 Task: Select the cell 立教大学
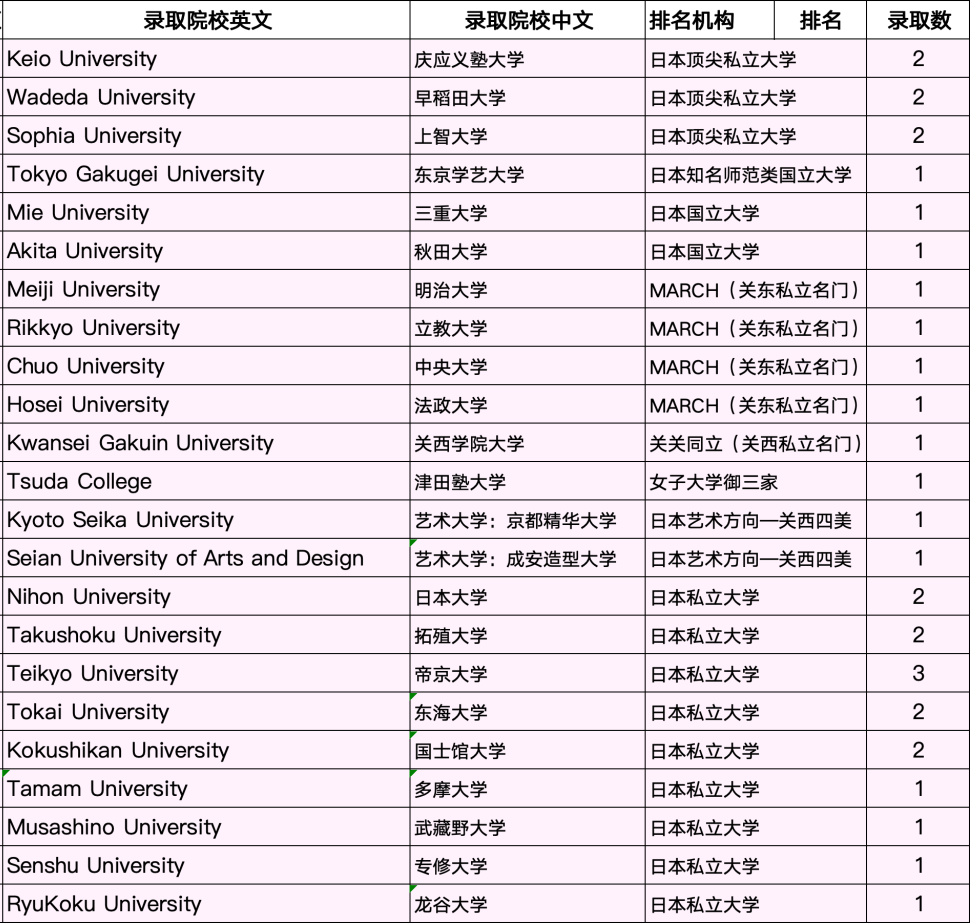[x=528, y=327]
